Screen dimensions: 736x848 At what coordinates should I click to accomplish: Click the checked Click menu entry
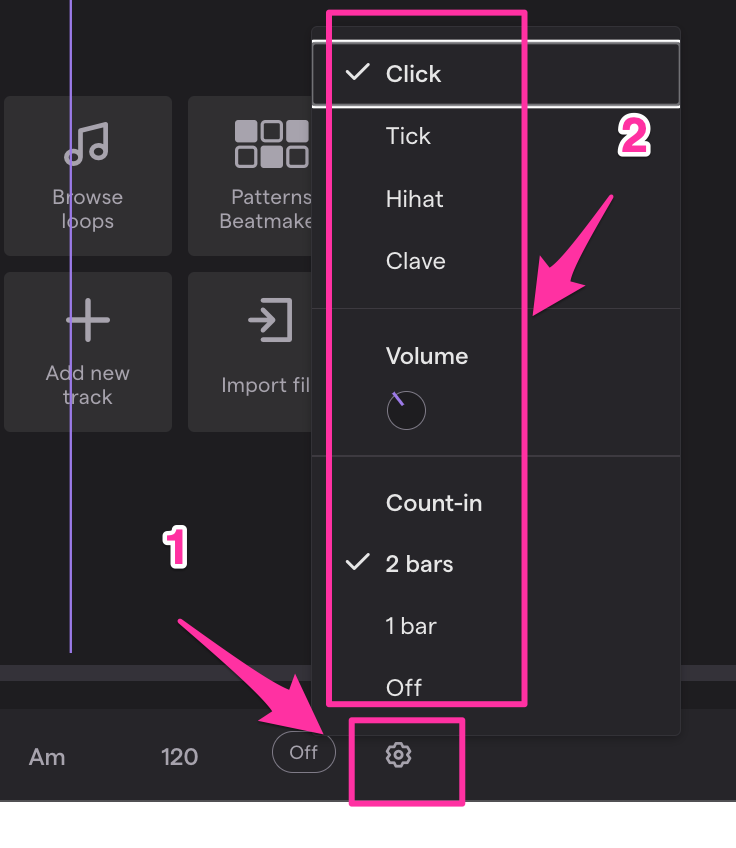click(x=413, y=74)
